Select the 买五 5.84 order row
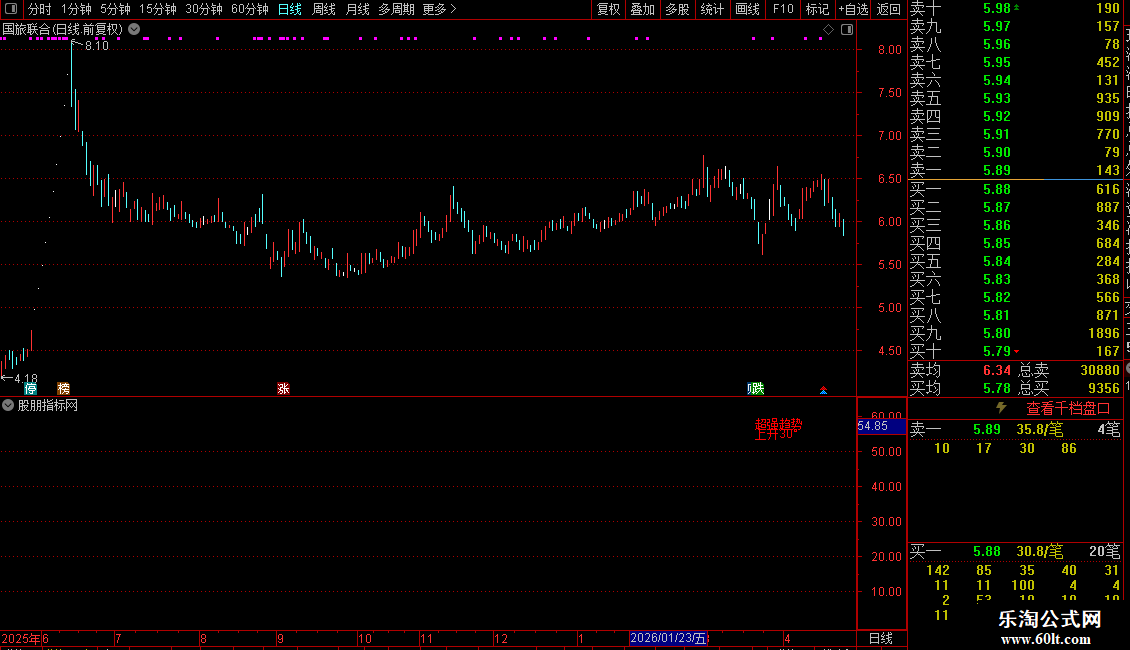1130x650 pixels. pos(1015,262)
